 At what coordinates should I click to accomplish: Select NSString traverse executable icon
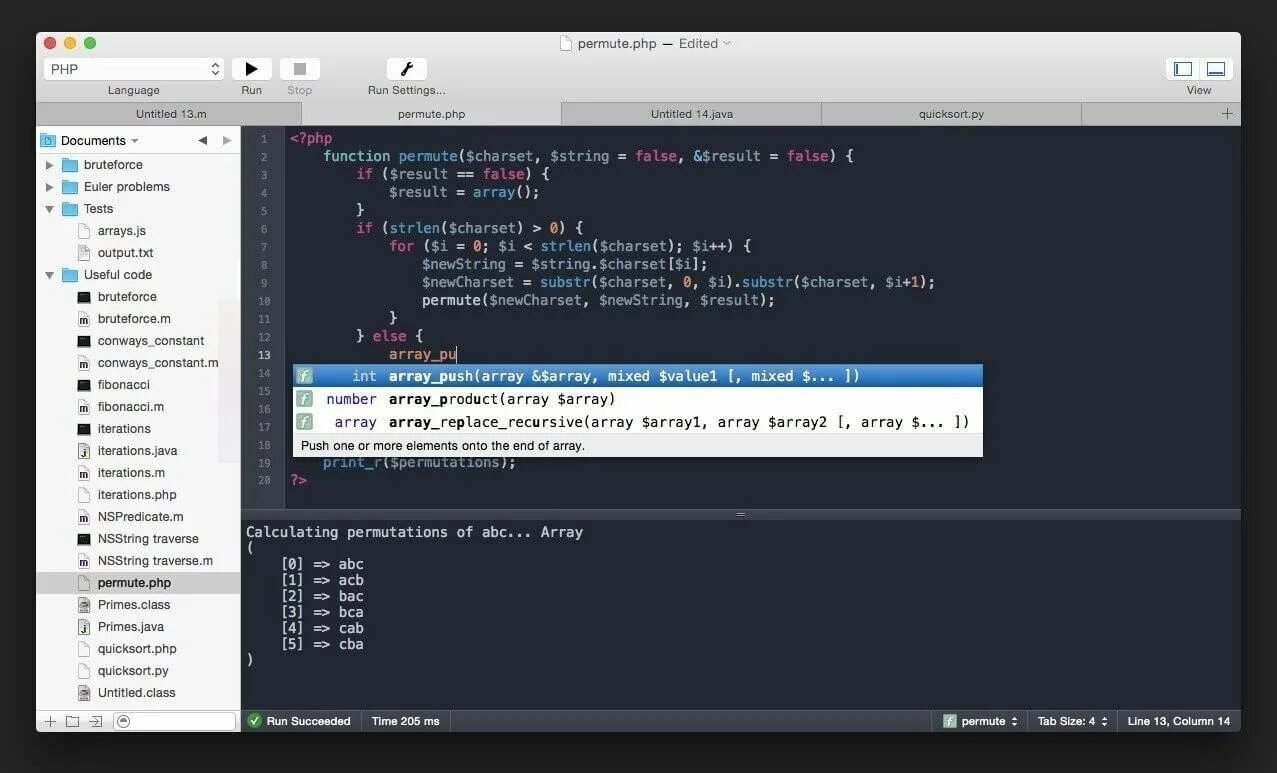pos(84,539)
